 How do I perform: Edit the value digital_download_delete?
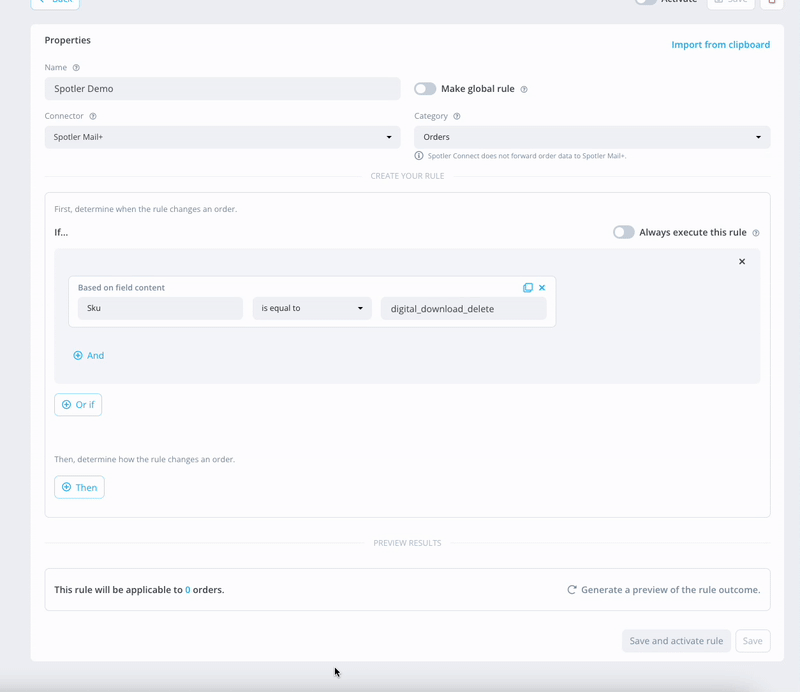pyautogui.click(x=463, y=308)
